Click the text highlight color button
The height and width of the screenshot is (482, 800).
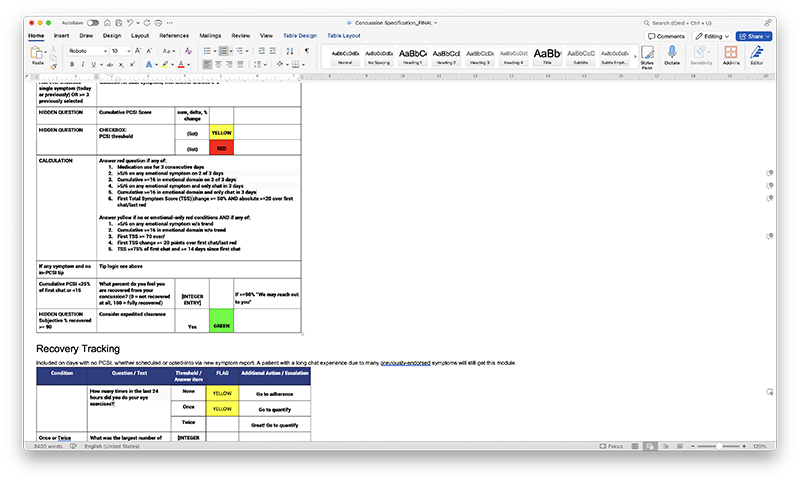point(164,65)
